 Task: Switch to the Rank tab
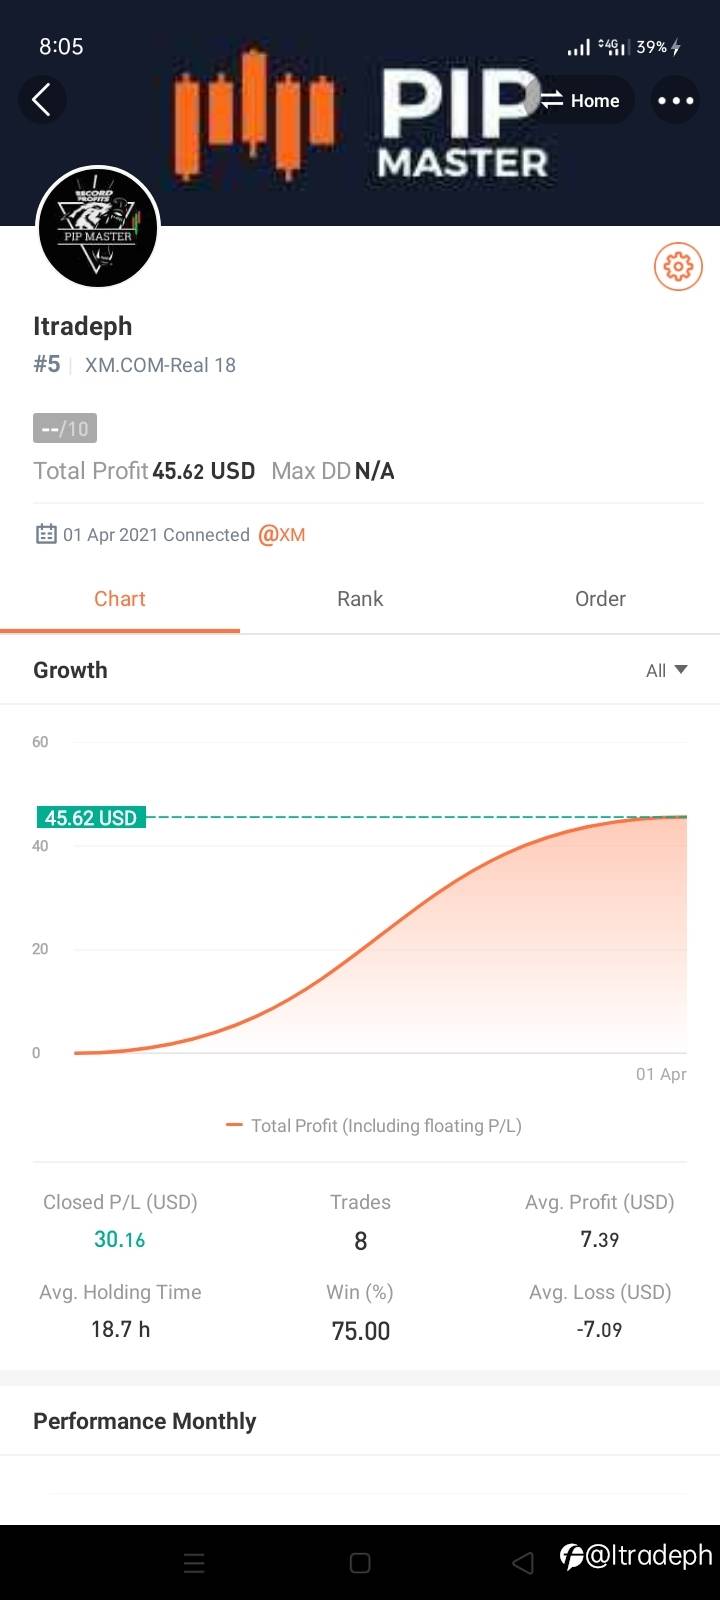tap(360, 599)
